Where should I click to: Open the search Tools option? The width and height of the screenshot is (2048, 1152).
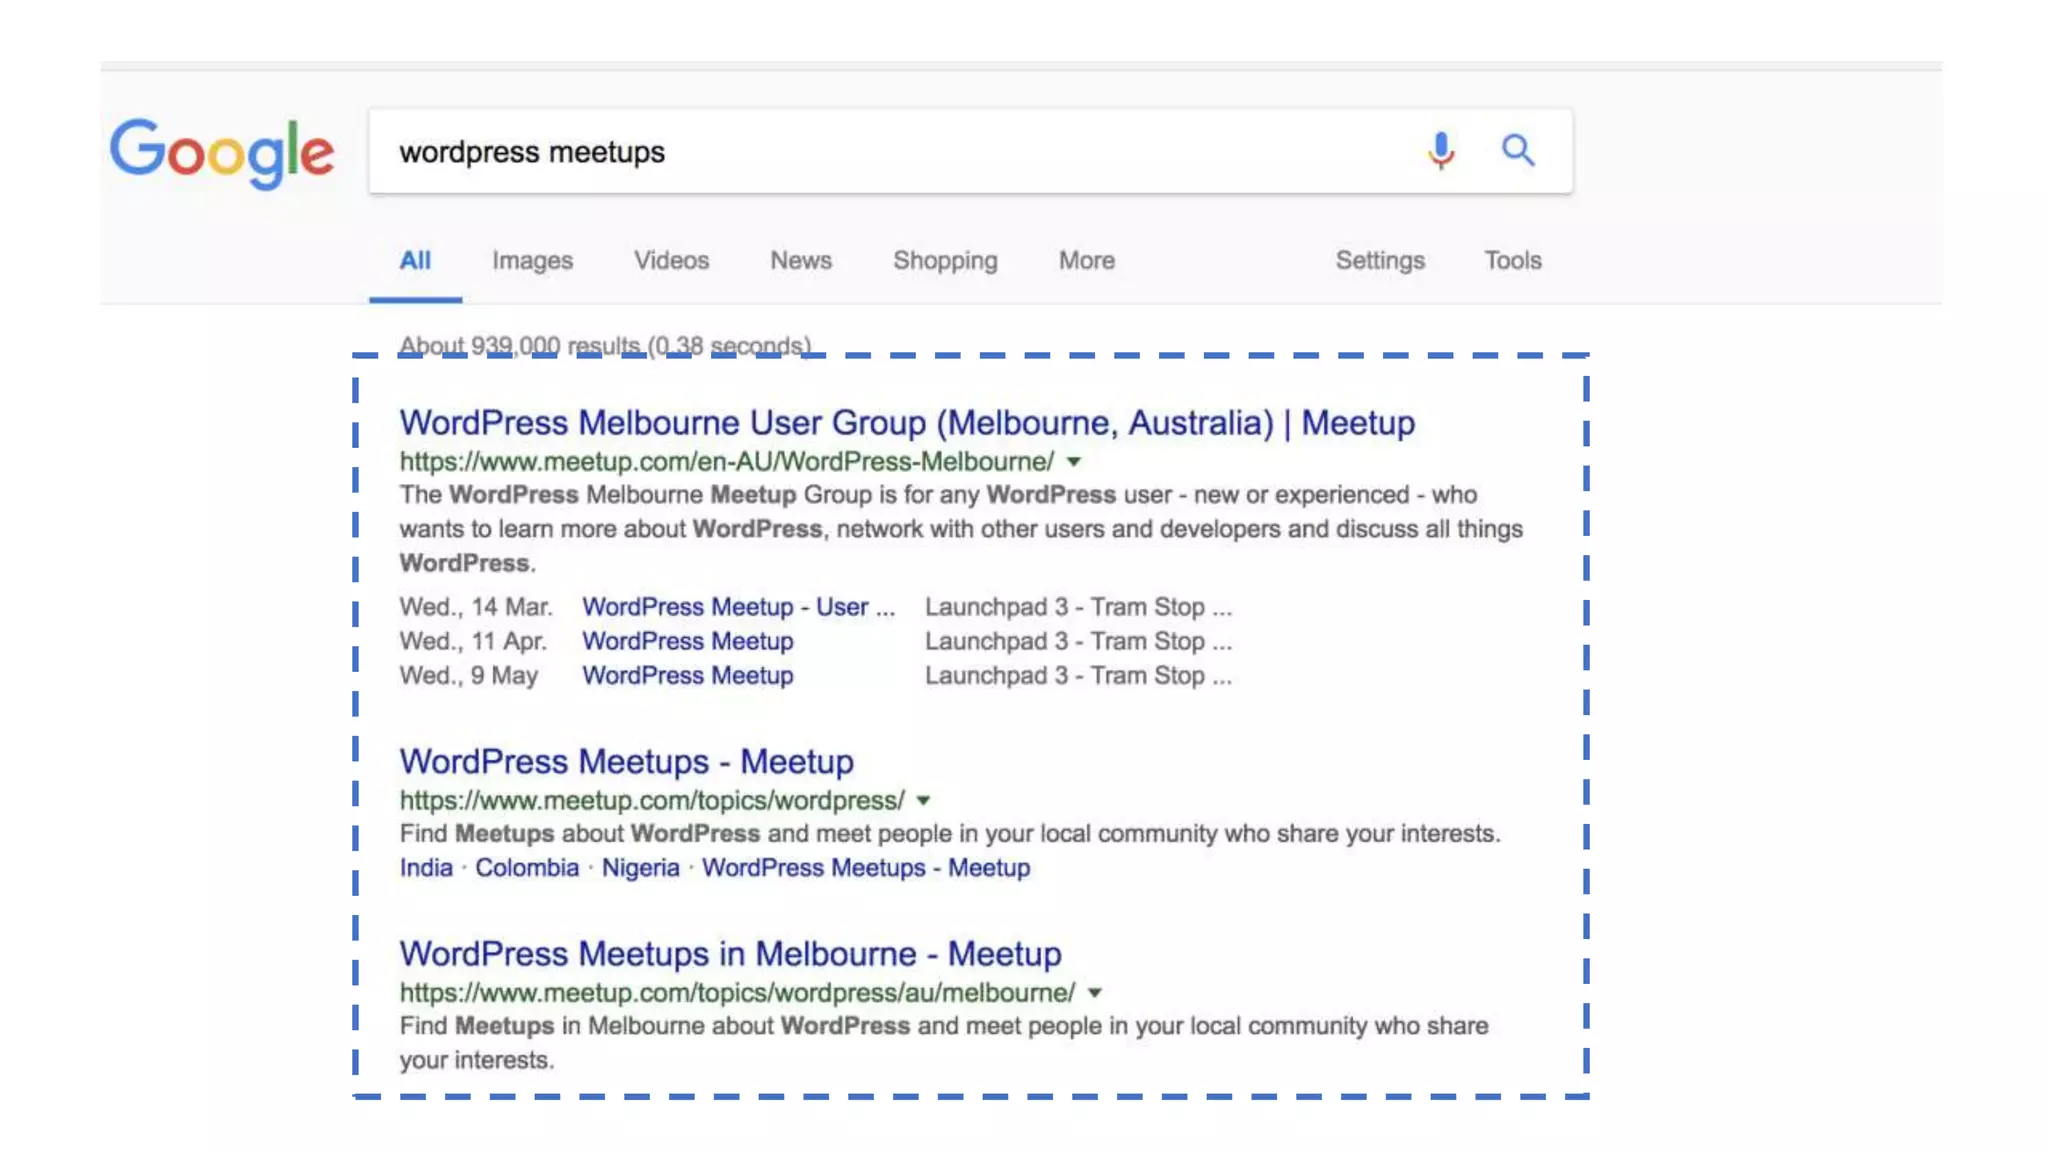(1512, 261)
